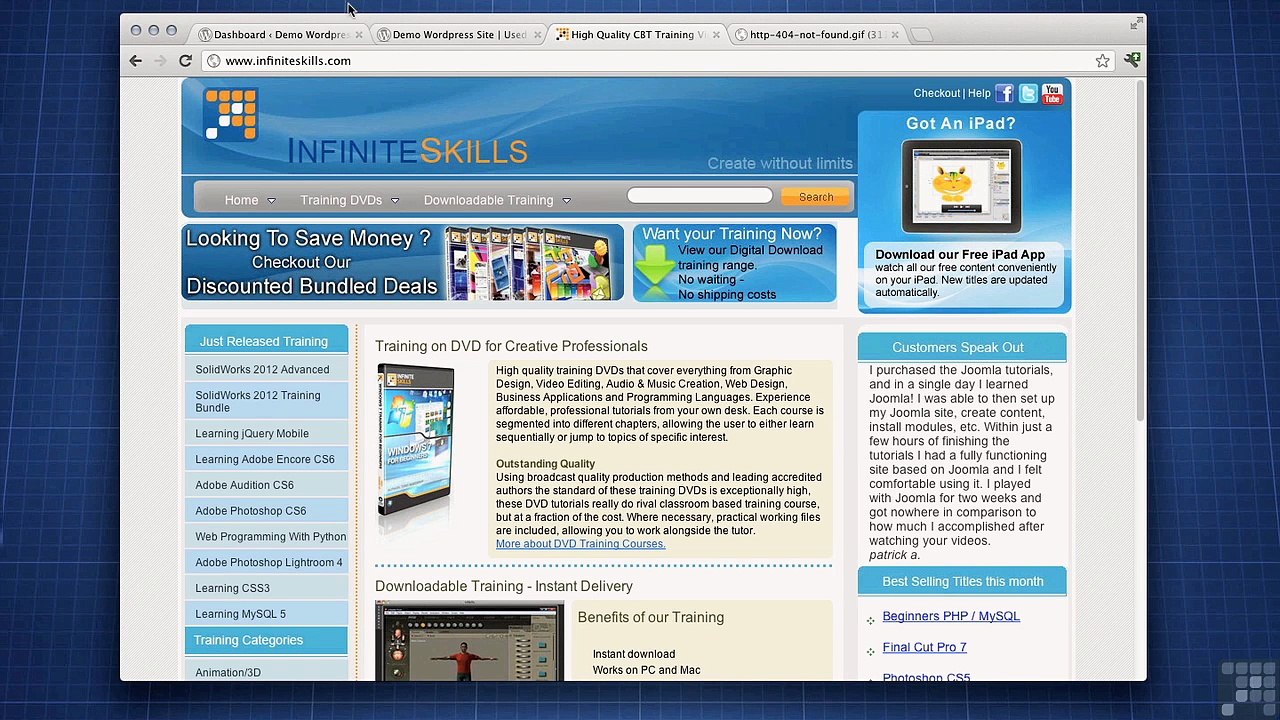Click the browser fullscreen icon

coord(1136,23)
